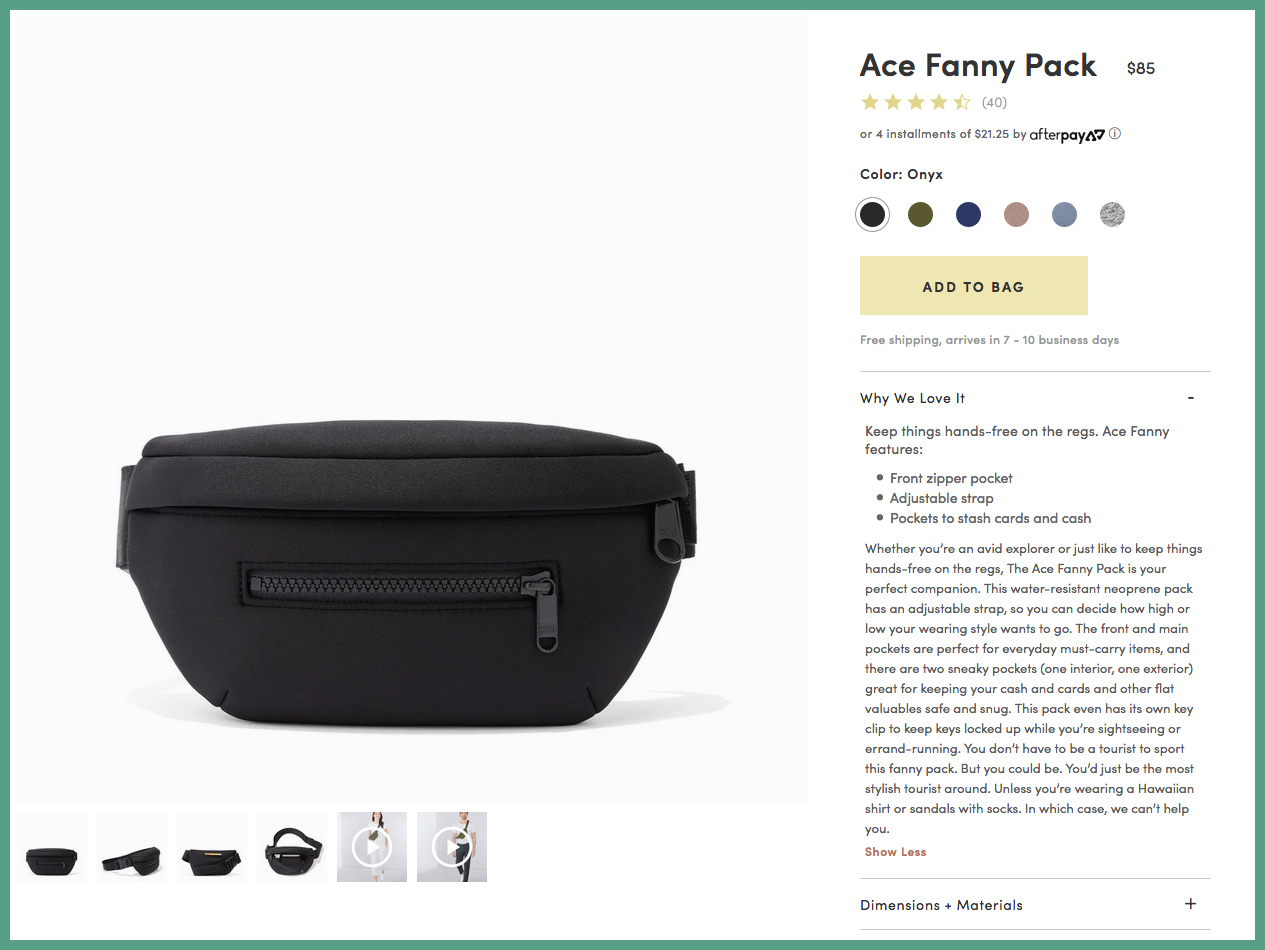This screenshot has width=1265, height=950.
Task: Click the star rating icons
Action: coord(916,102)
